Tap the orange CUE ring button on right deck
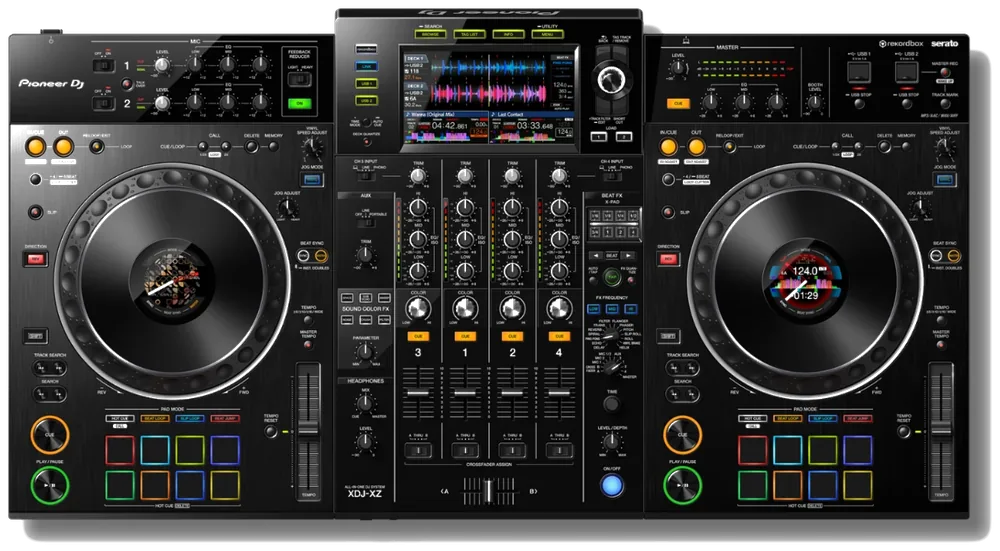Viewport: 1000px width, 551px height. pyautogui.click(x=682, y=434)
